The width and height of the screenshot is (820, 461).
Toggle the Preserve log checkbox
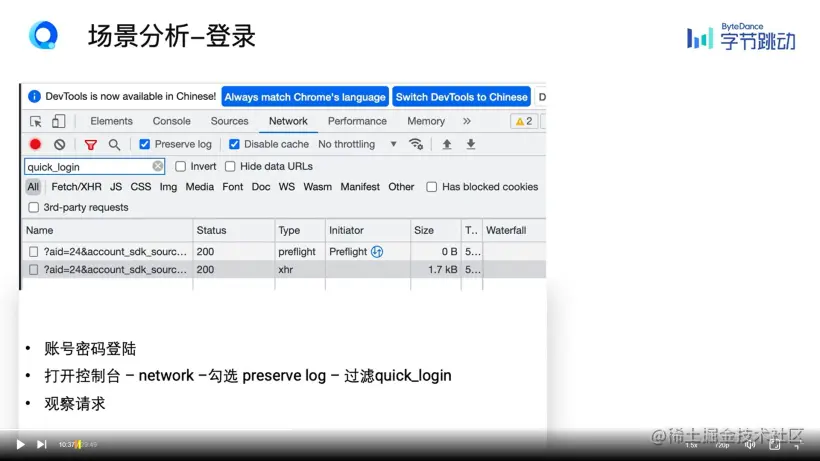pos(145,144)
